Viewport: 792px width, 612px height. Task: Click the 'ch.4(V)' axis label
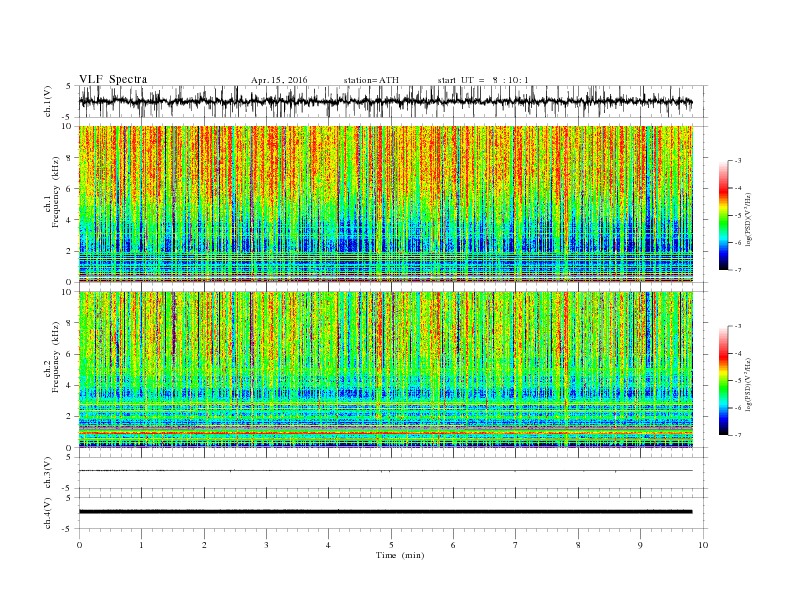click(48, 513)
